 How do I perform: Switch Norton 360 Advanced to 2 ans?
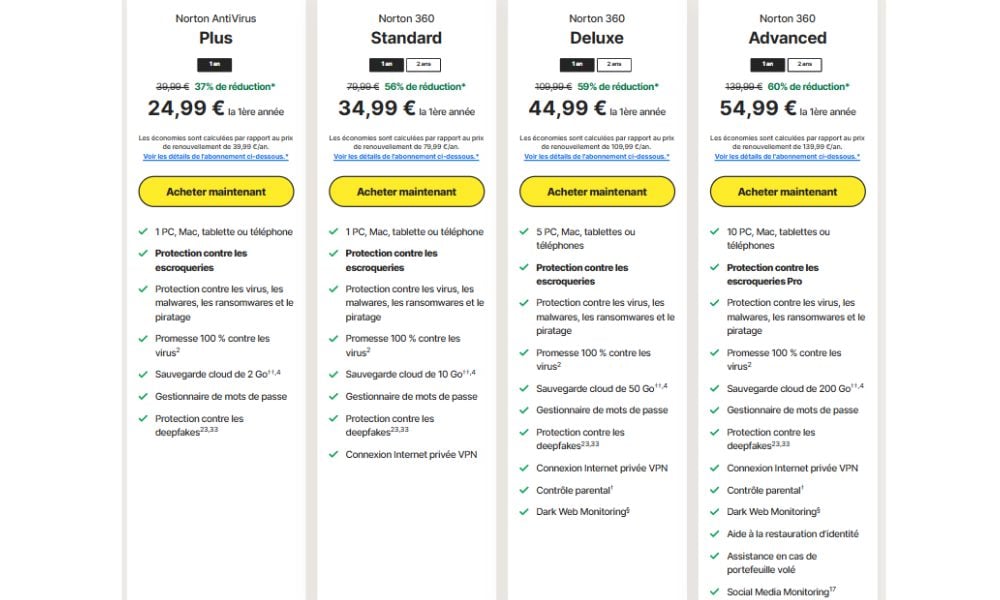click(x=803, y=65)
